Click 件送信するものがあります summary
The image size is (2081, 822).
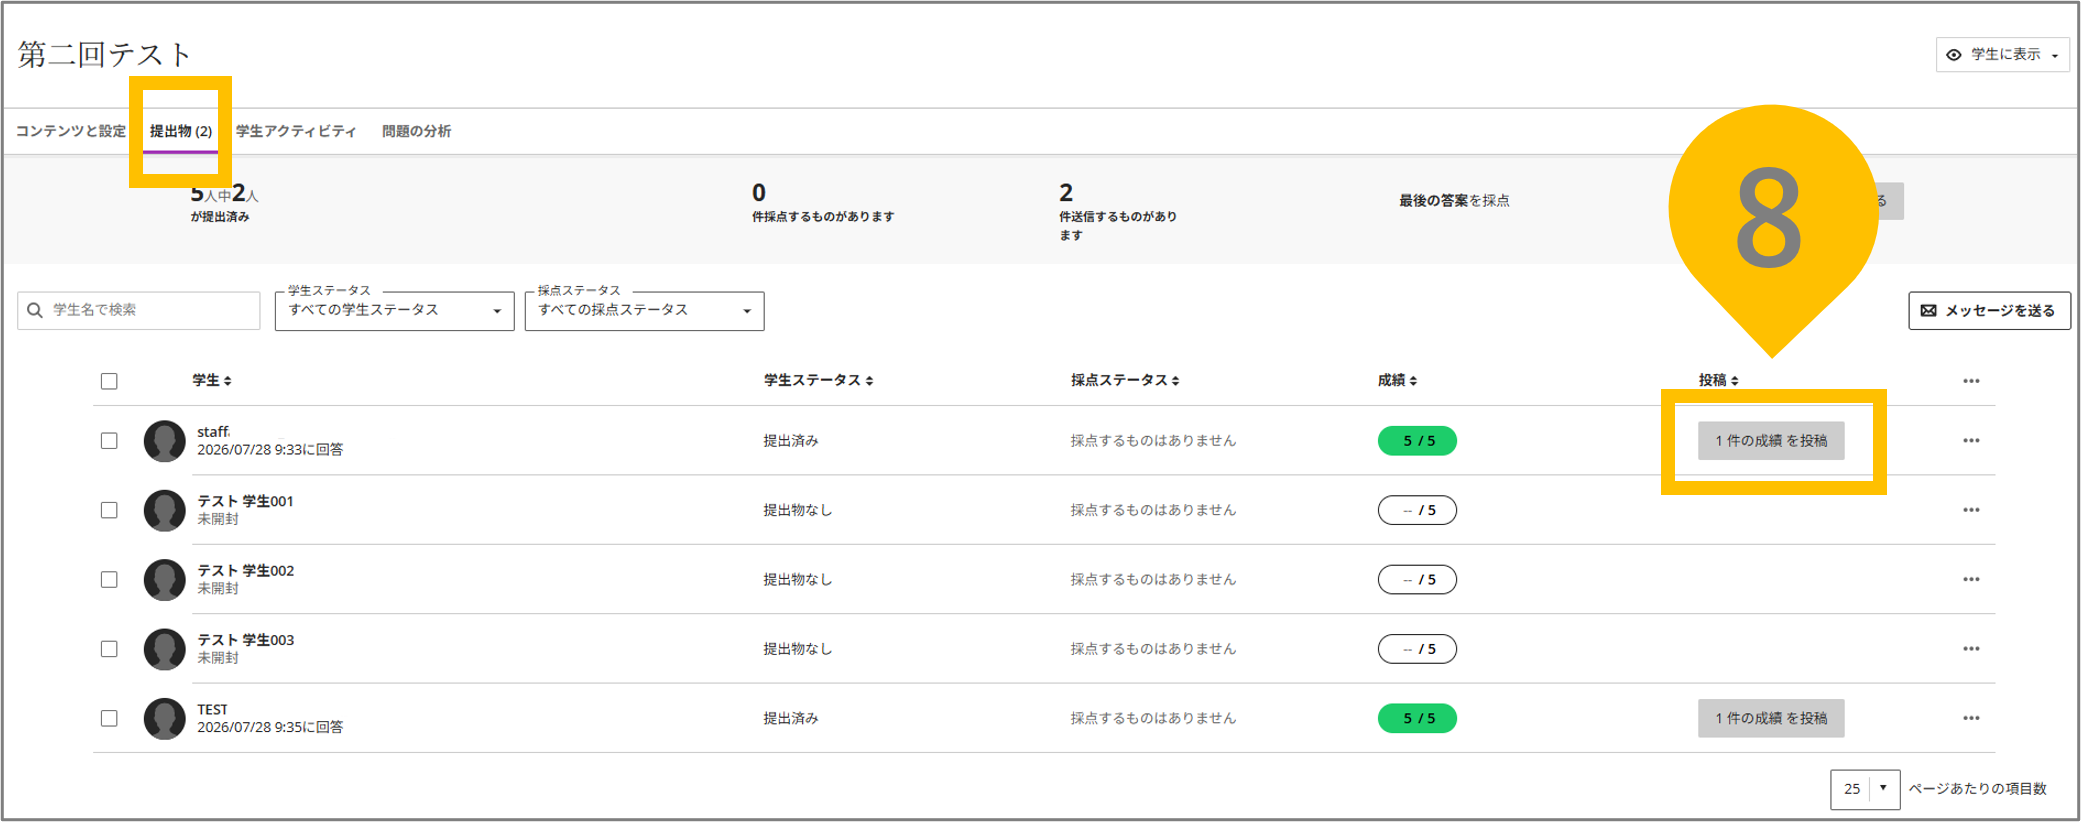(x=1118, y=226)
